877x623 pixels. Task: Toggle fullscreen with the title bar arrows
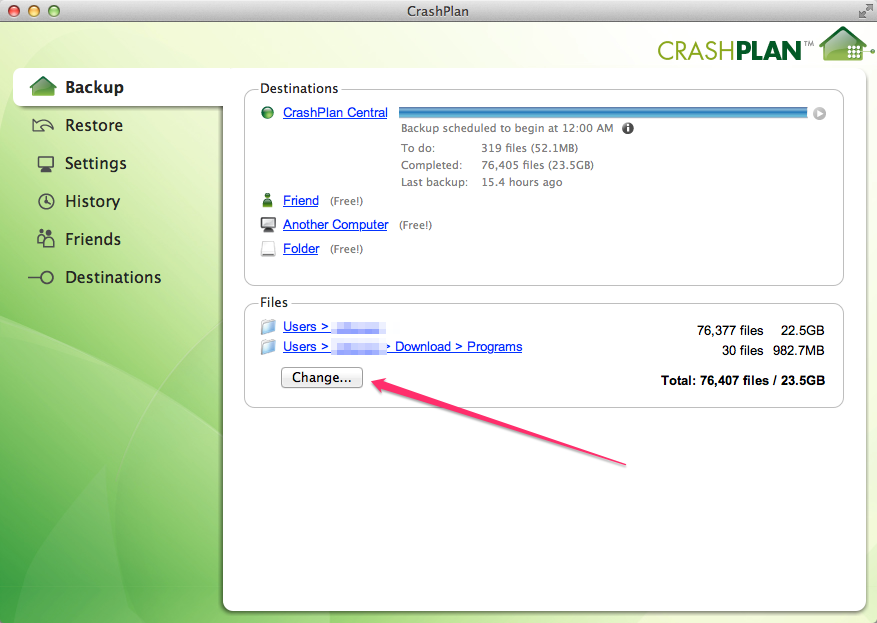[x=865, y=11]
